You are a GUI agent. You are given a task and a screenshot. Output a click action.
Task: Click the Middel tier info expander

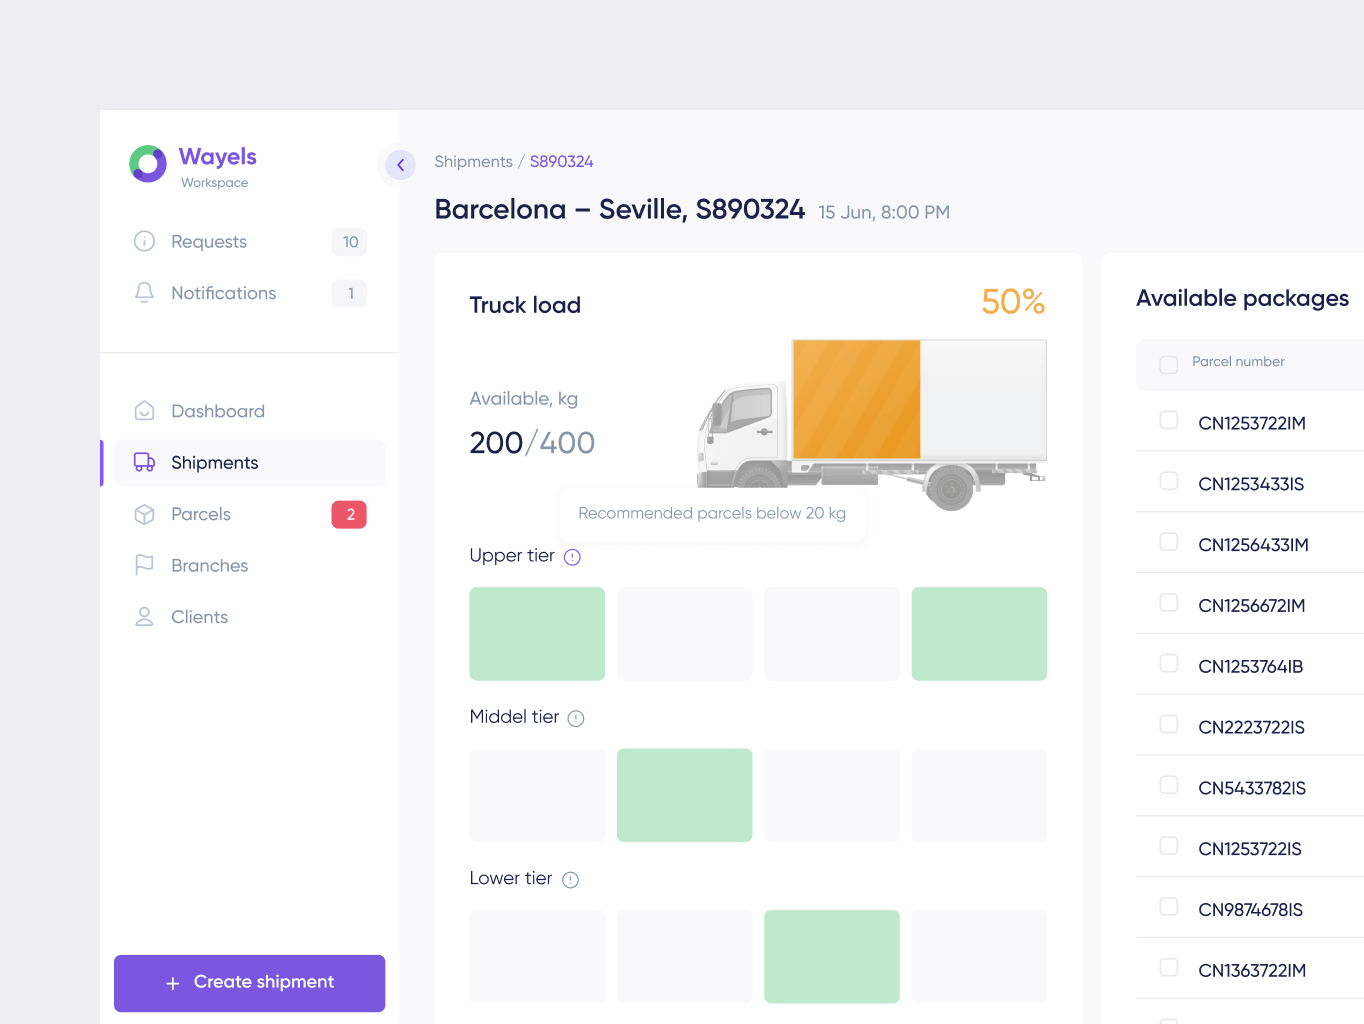(577, 717)
